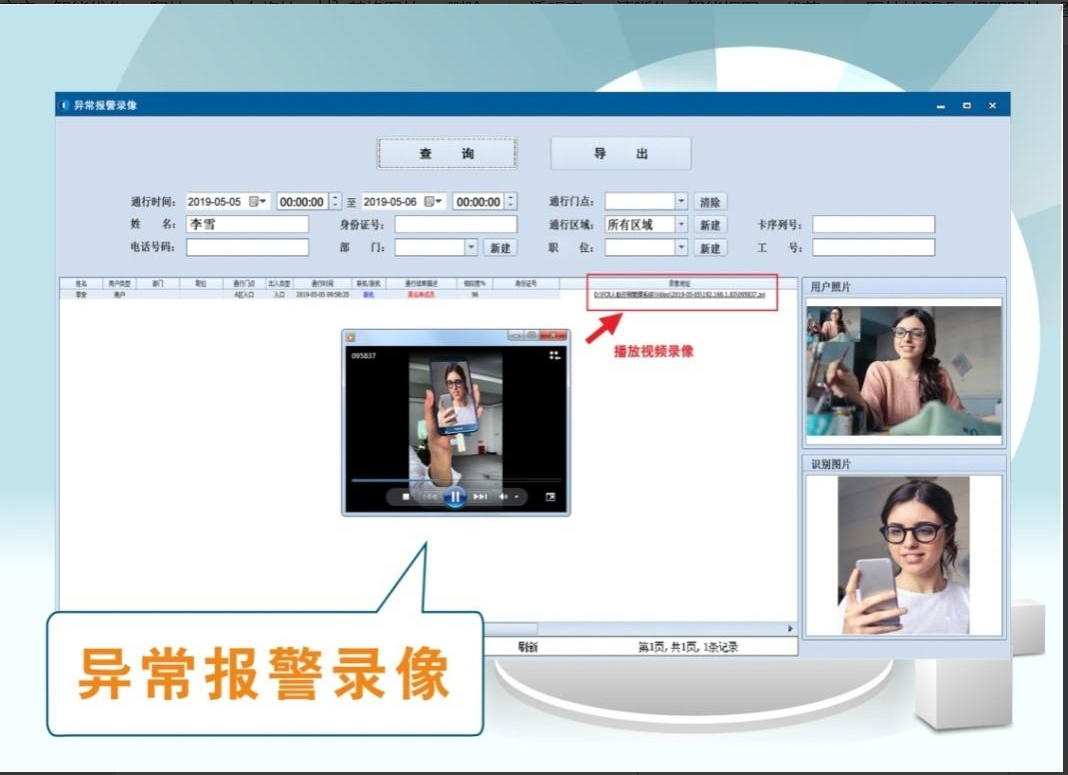Open the video recording file path link
Image resolution: width=1068 pixels, height=775 pixels.
(679, 295)
